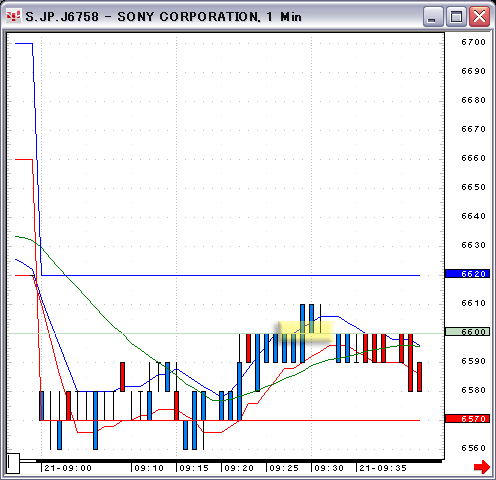
Task: Click the 6560 price axis value
Action: (473, 448)
